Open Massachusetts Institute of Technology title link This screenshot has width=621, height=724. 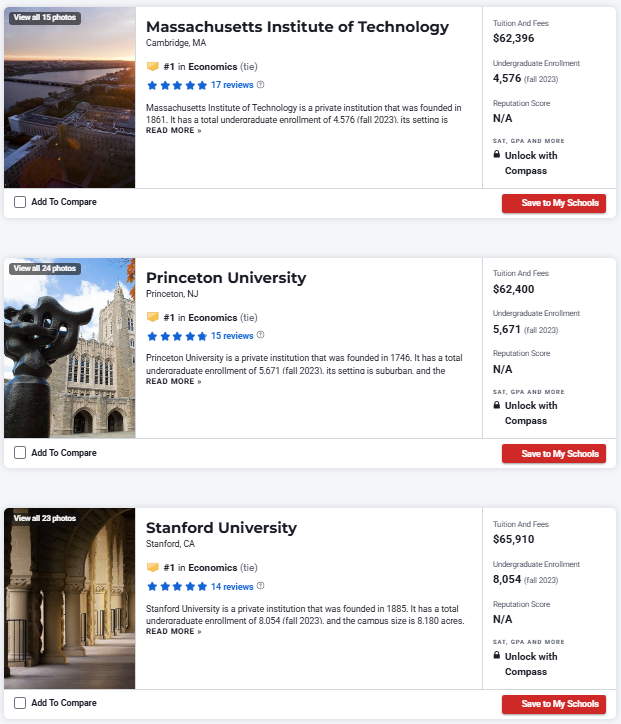pyautogui.click(x=297, y=27)
